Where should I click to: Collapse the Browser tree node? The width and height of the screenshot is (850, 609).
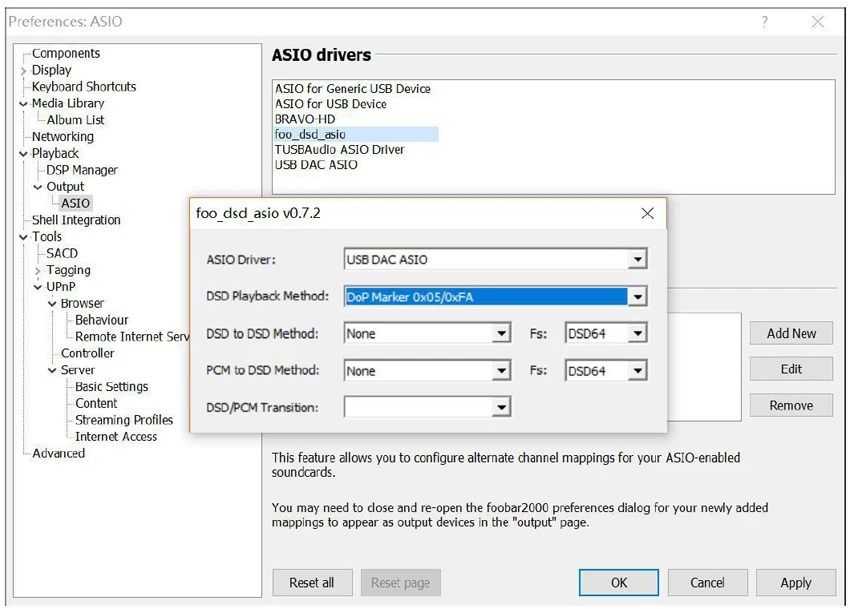pyautogui.click(x=52, y=304)
